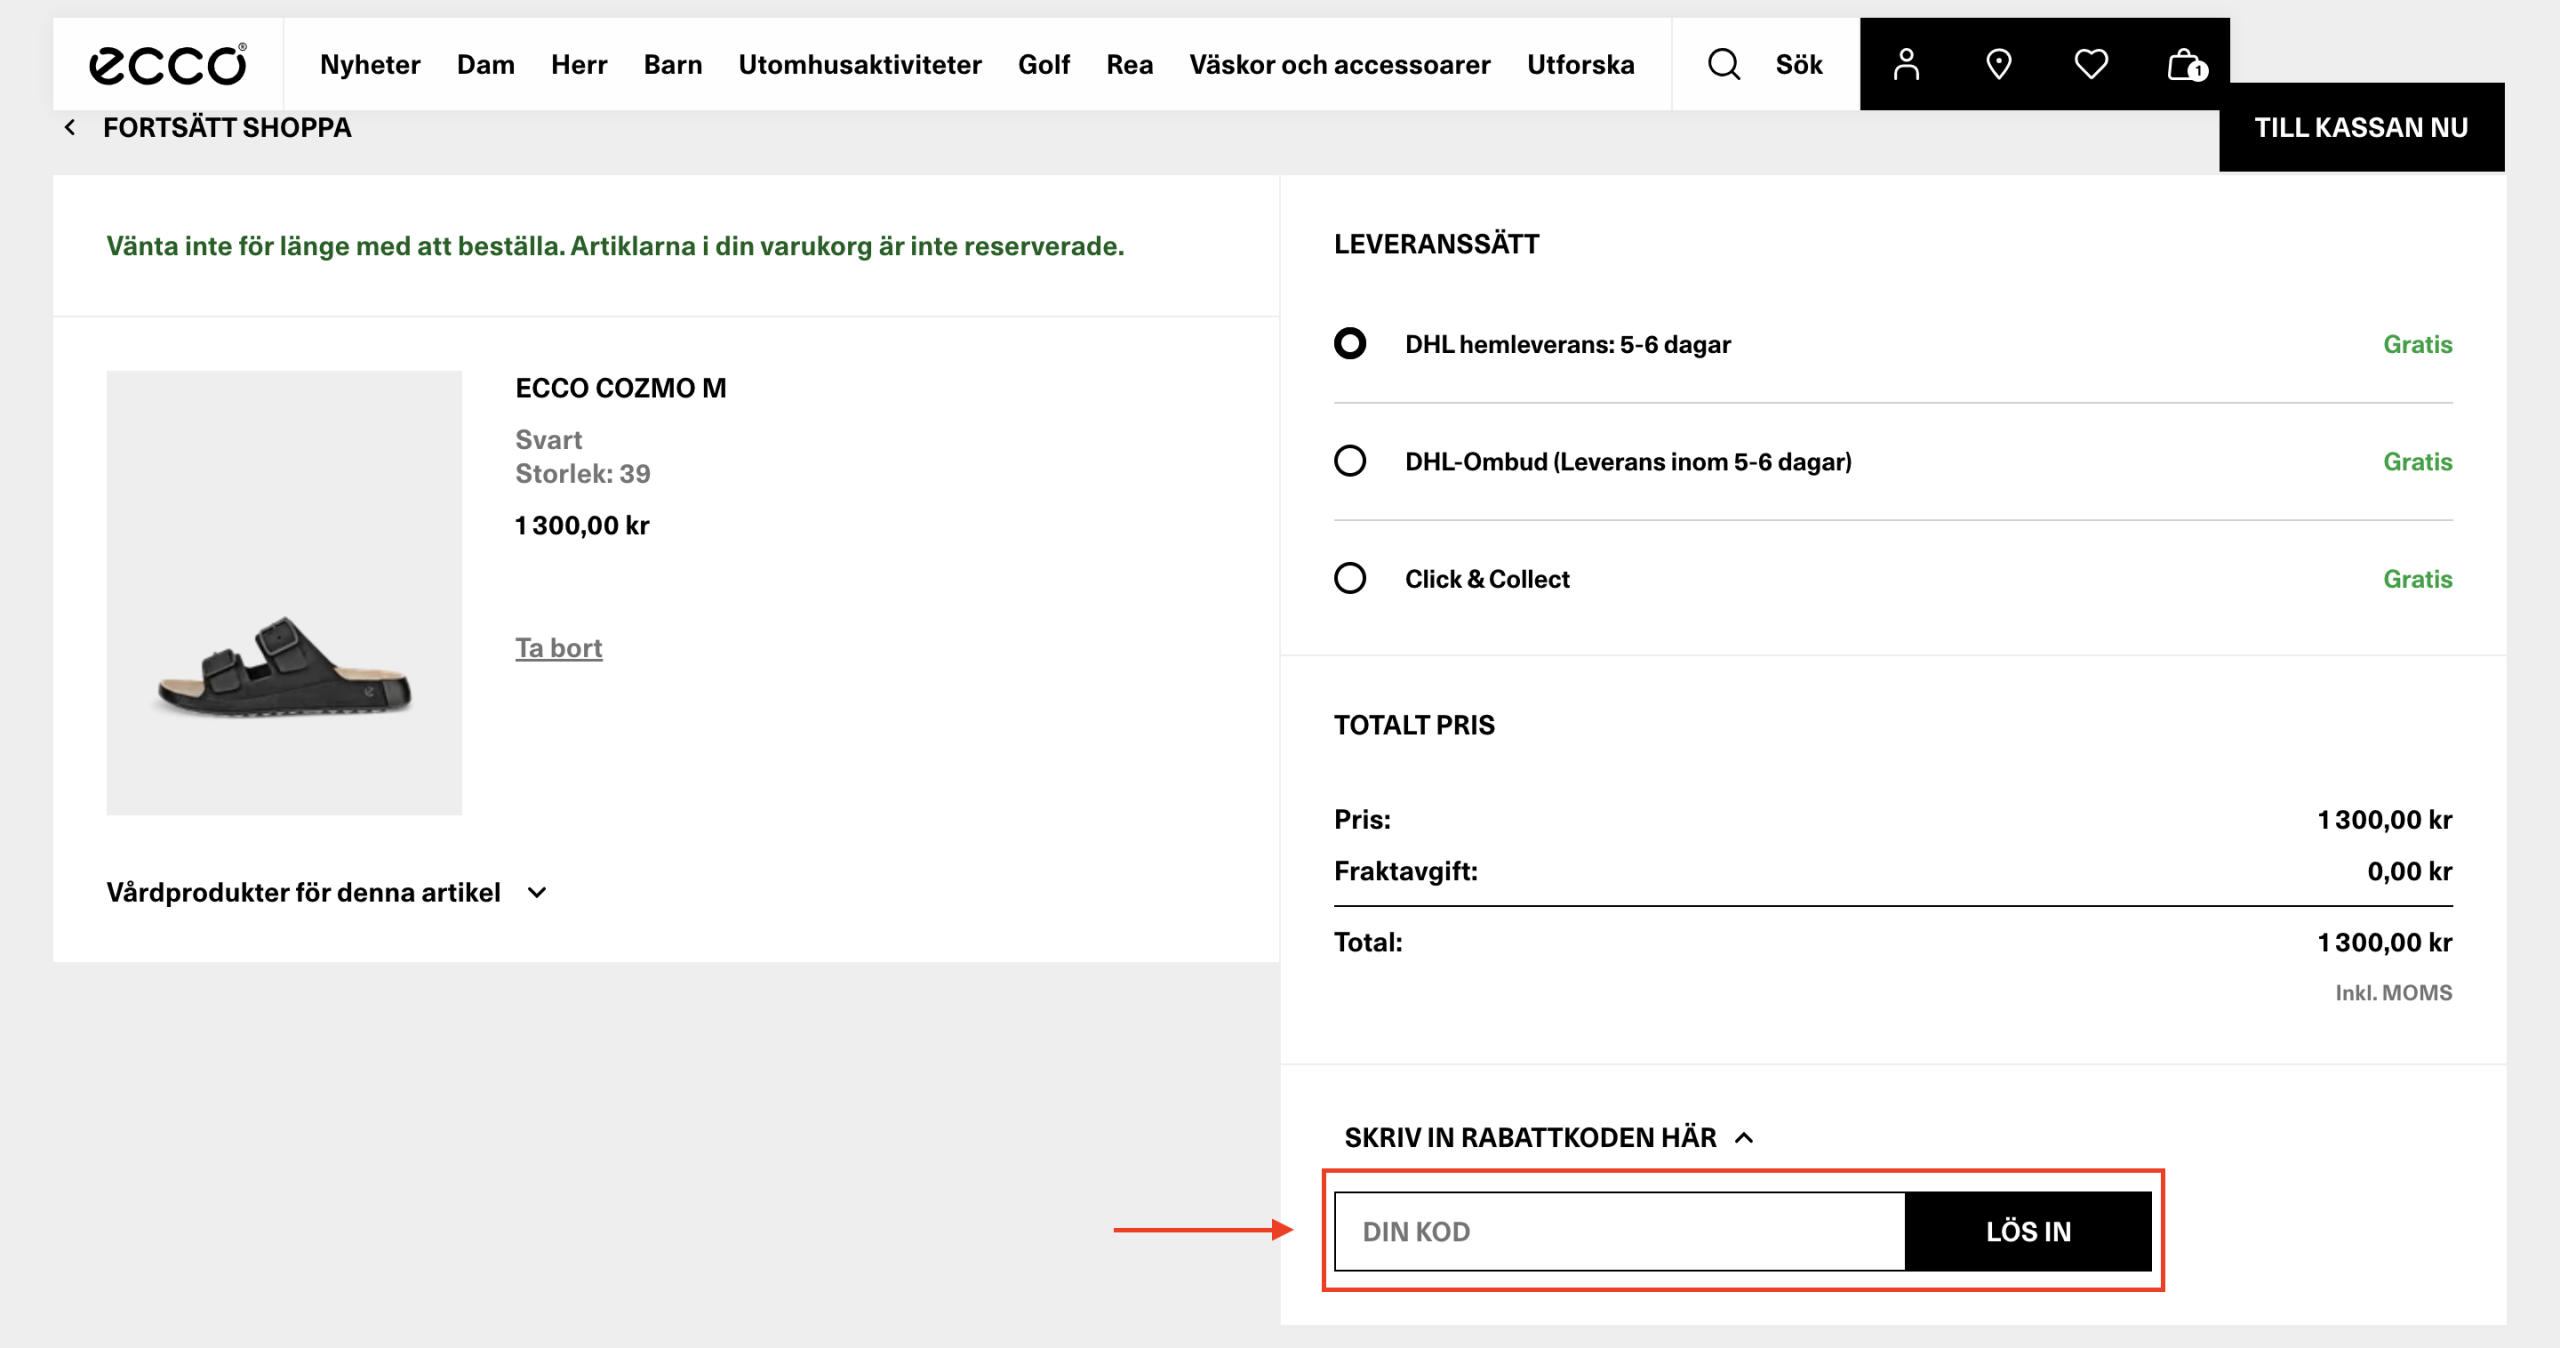Click Sök search label
The height and width of the screenshot is (1348, 2560).
point(1798,64)
